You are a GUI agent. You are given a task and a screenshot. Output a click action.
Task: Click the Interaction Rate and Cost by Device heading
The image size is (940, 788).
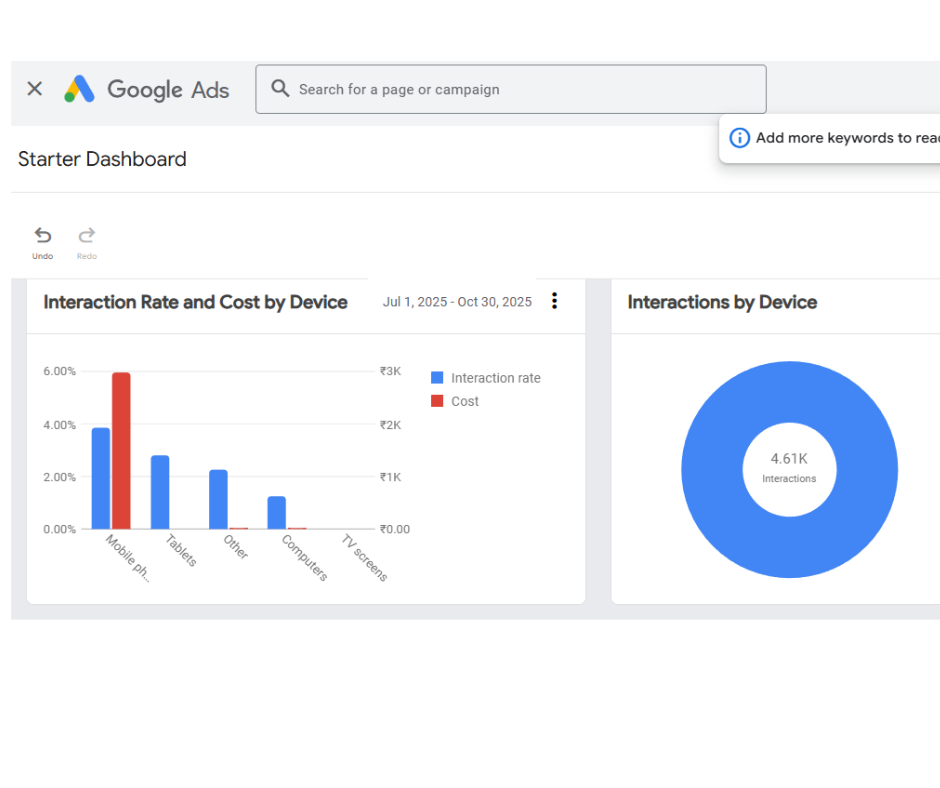(x=195, y=302)
